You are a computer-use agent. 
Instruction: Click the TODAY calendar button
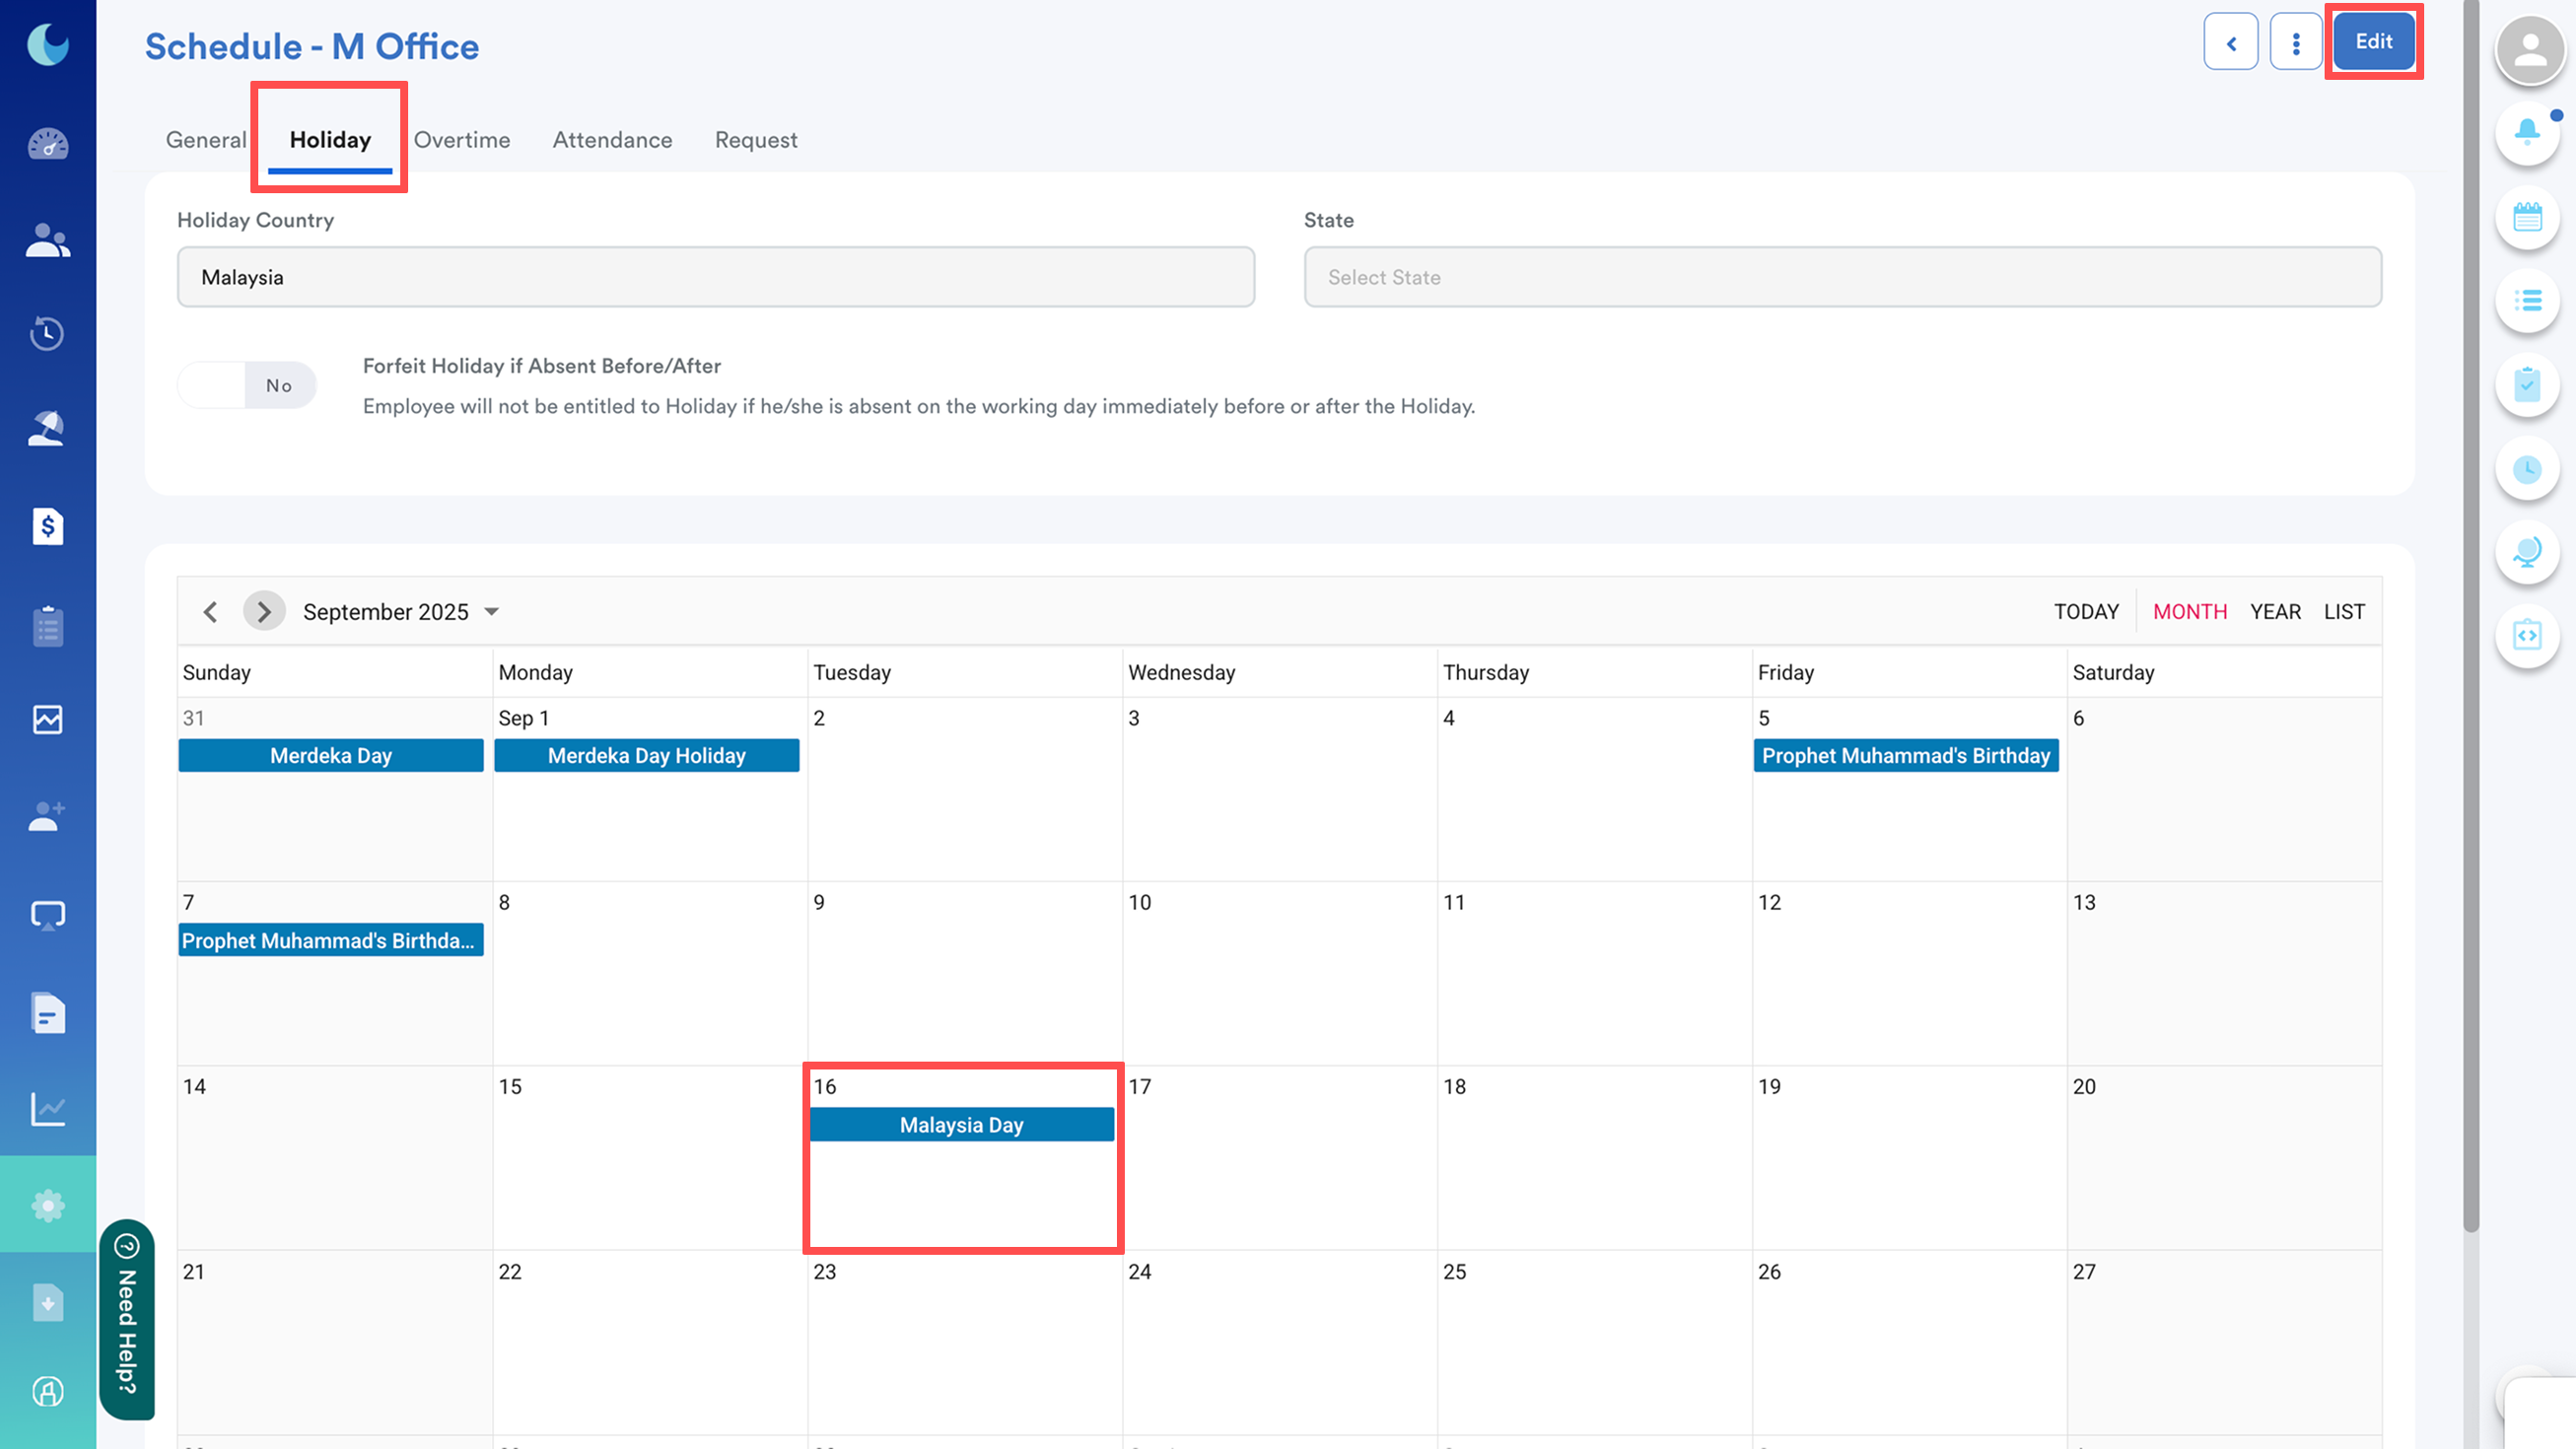point(2086,611)
